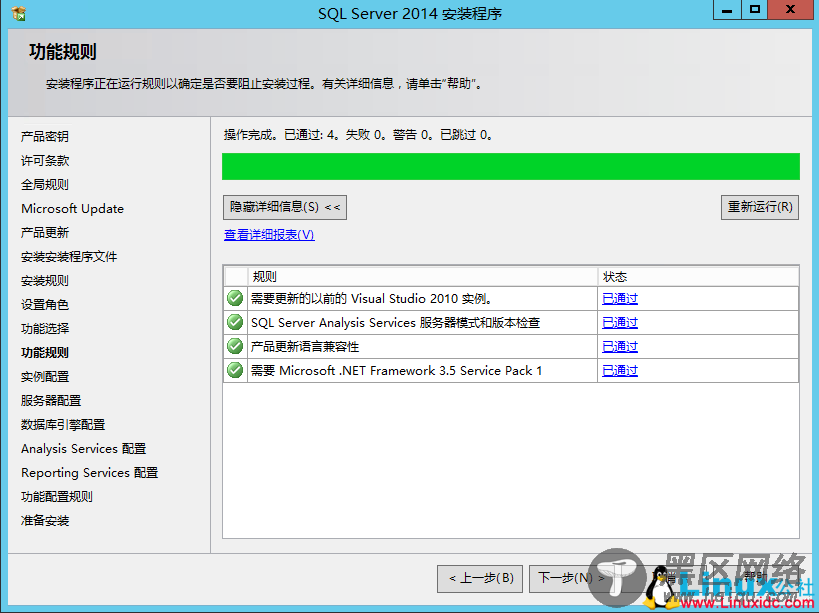Select 产品密钥 step in sidebar
This screenshot has height=613, width=819.
coord(45,136)
